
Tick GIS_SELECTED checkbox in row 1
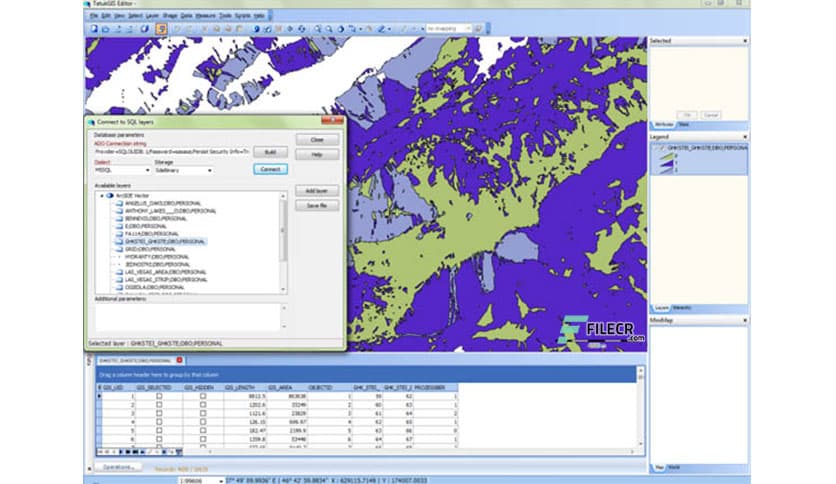click(159, 396)
